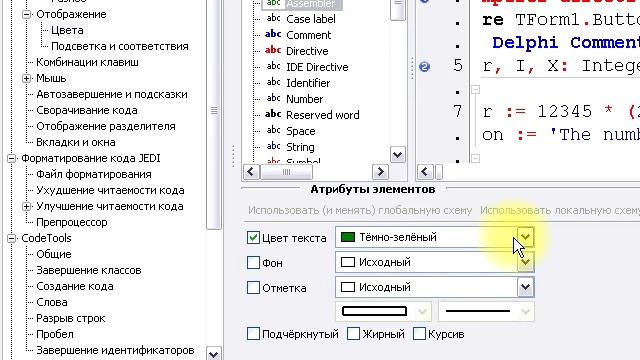Open Общие under CodeTools
640x360 pixels.
pyautogui.click(x=53, y=254)
